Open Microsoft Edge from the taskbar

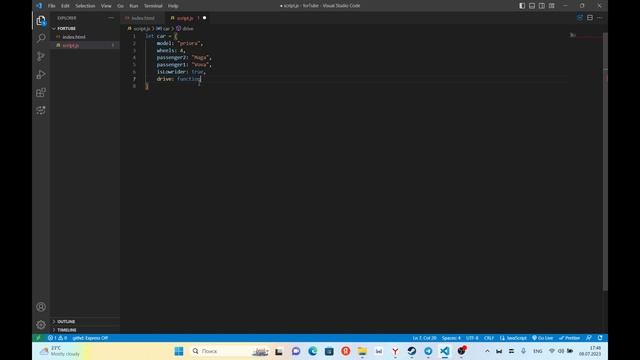coord(313,351)
